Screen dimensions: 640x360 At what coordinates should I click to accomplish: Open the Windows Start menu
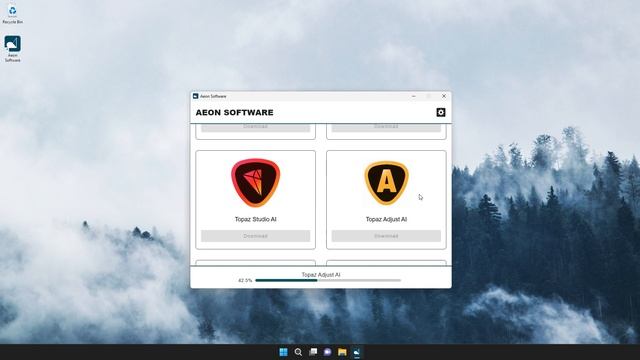[283, 352]
